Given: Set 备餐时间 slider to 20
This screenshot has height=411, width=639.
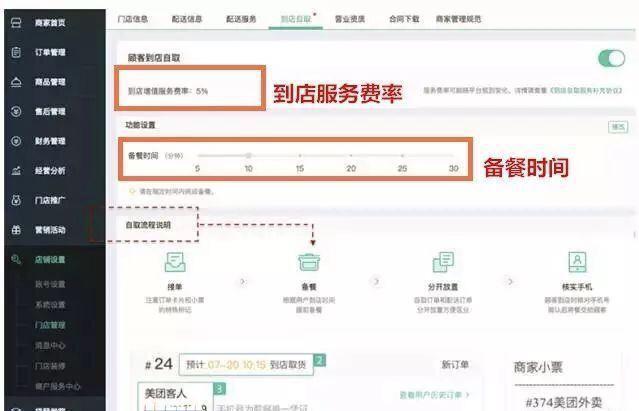Looking at the screenshot, I should pos(351,155).
